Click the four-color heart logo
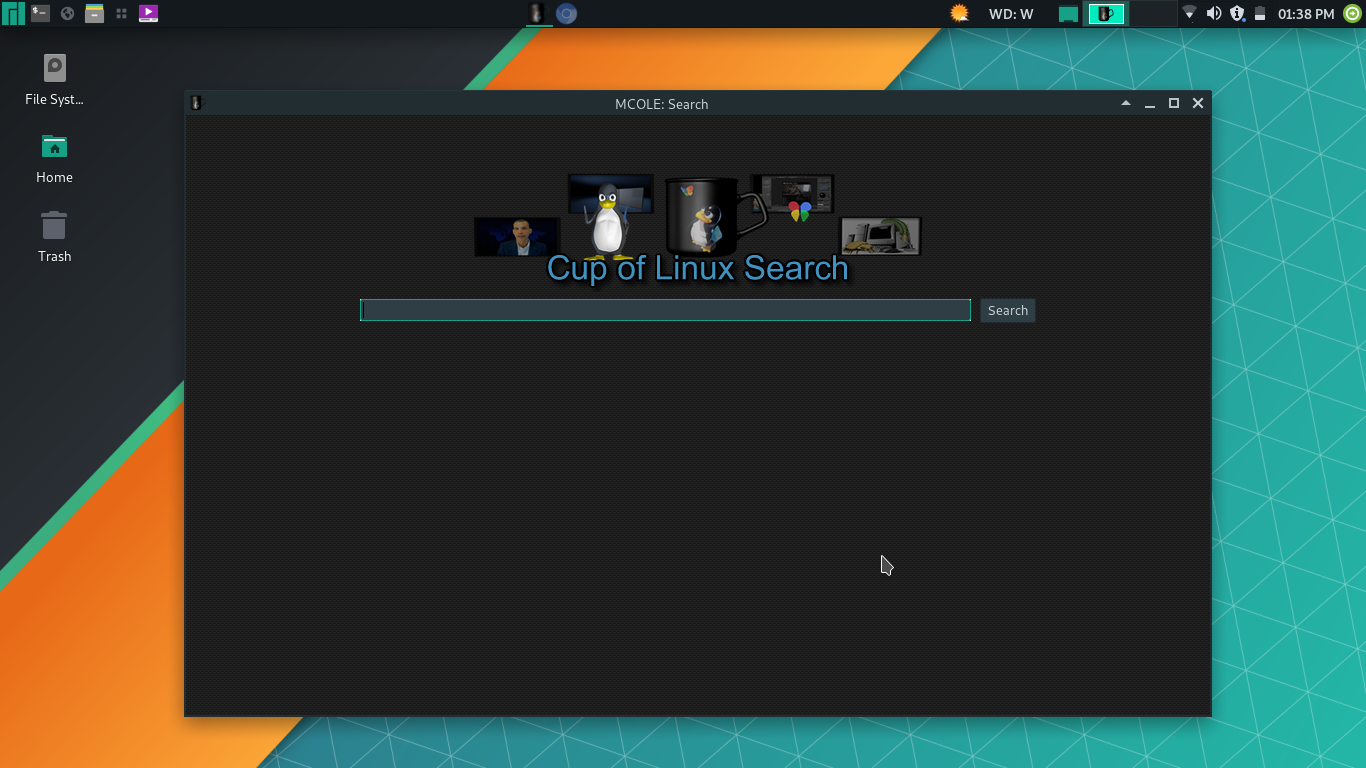This screenshot has width=1366, height=768. (x=800, y=211)
